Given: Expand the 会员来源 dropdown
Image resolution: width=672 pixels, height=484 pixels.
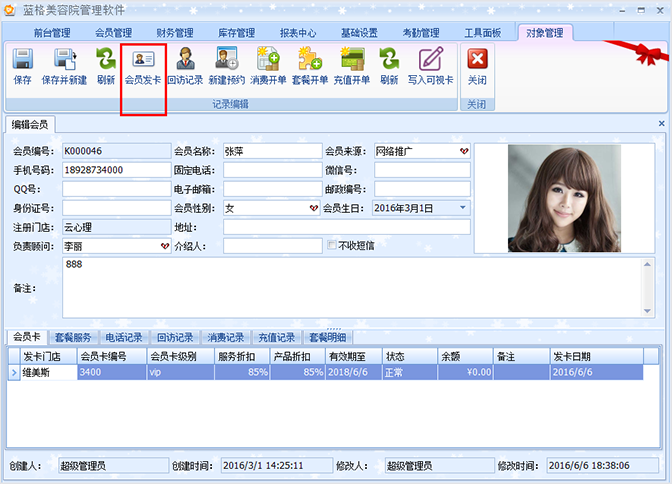Looking at the screenshot, I should (x=463, y=151).
